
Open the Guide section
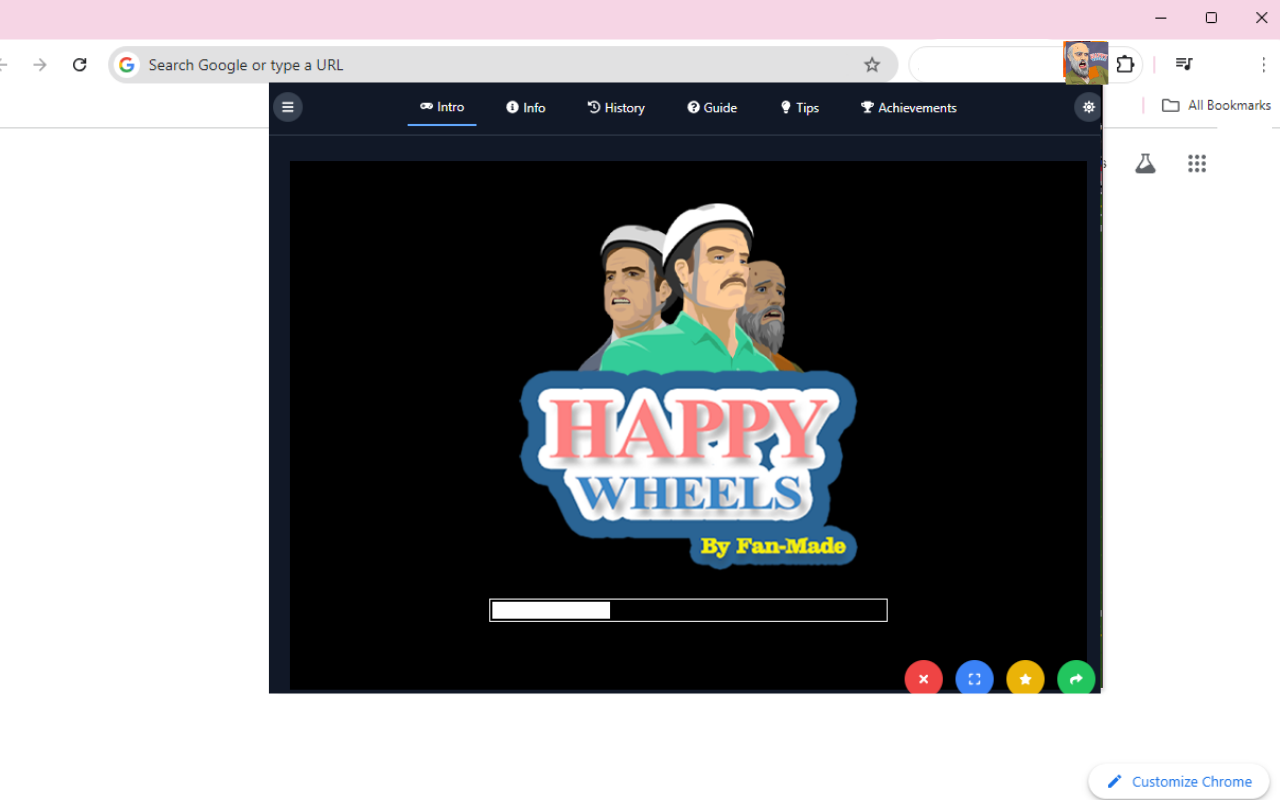[712, 107]
